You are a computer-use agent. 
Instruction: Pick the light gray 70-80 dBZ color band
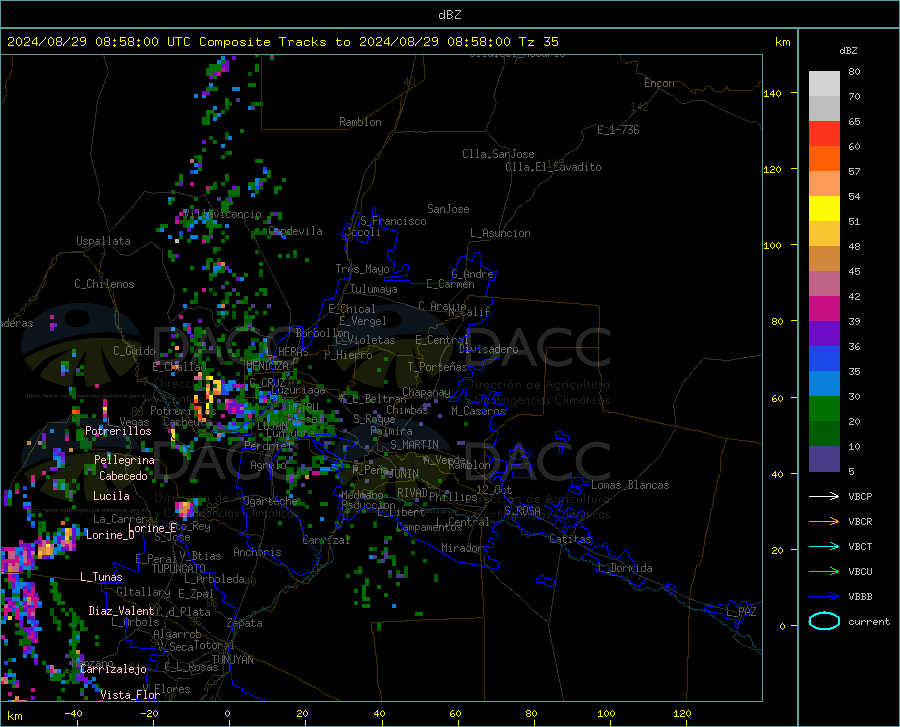(x=824, y=84)
